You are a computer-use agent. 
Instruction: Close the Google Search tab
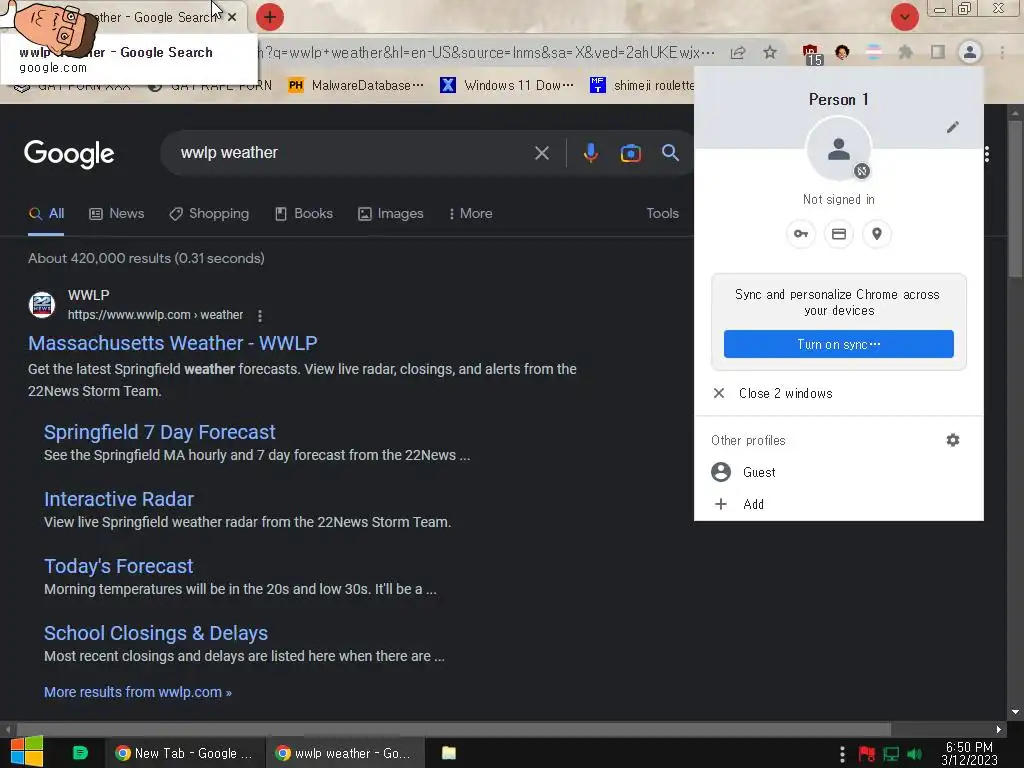232,18
